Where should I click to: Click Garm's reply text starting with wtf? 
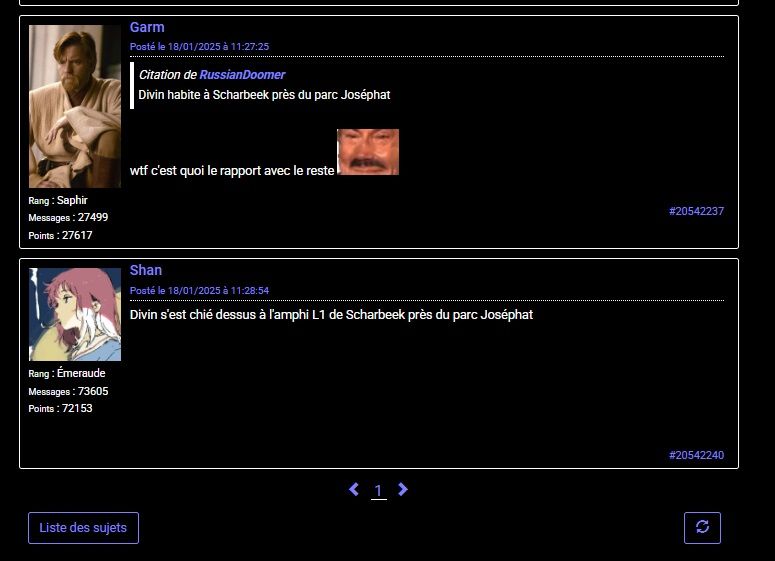click(232, 170)
